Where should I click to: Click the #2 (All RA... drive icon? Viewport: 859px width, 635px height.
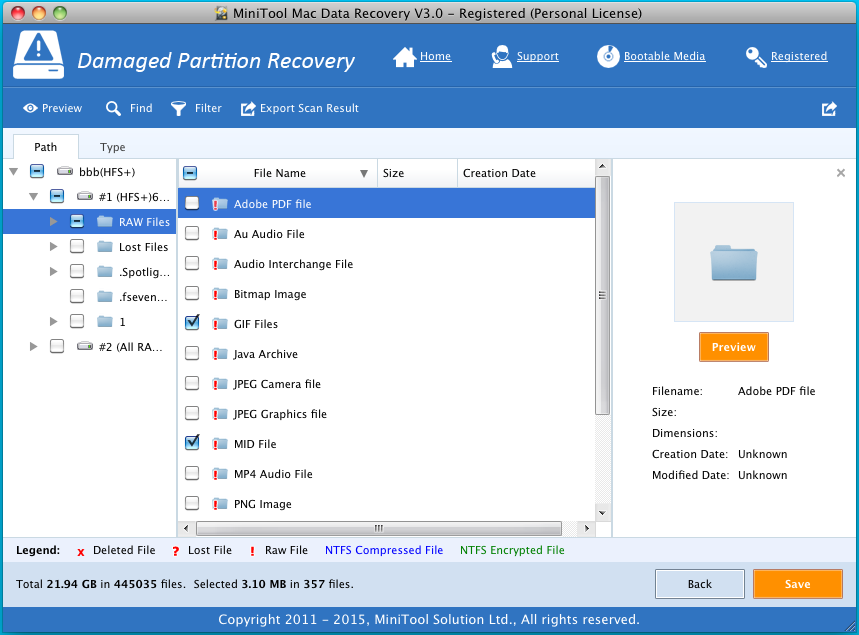[x=85, y=346]
